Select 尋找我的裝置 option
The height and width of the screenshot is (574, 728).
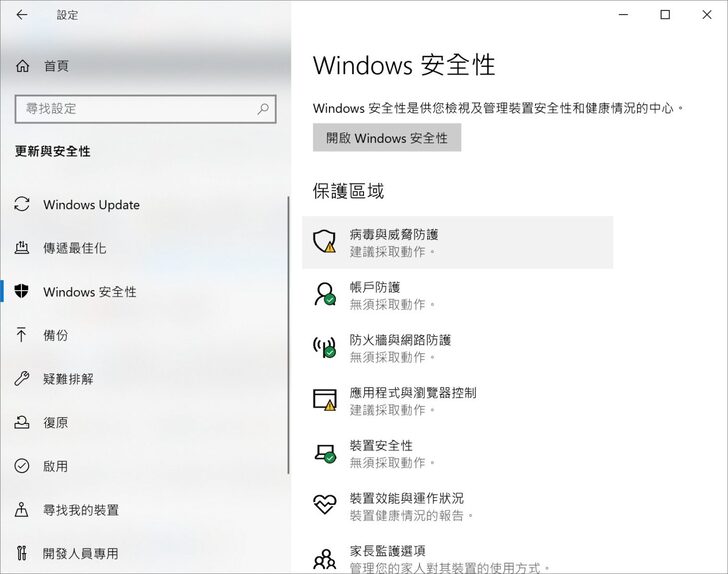tap(144, 510)
